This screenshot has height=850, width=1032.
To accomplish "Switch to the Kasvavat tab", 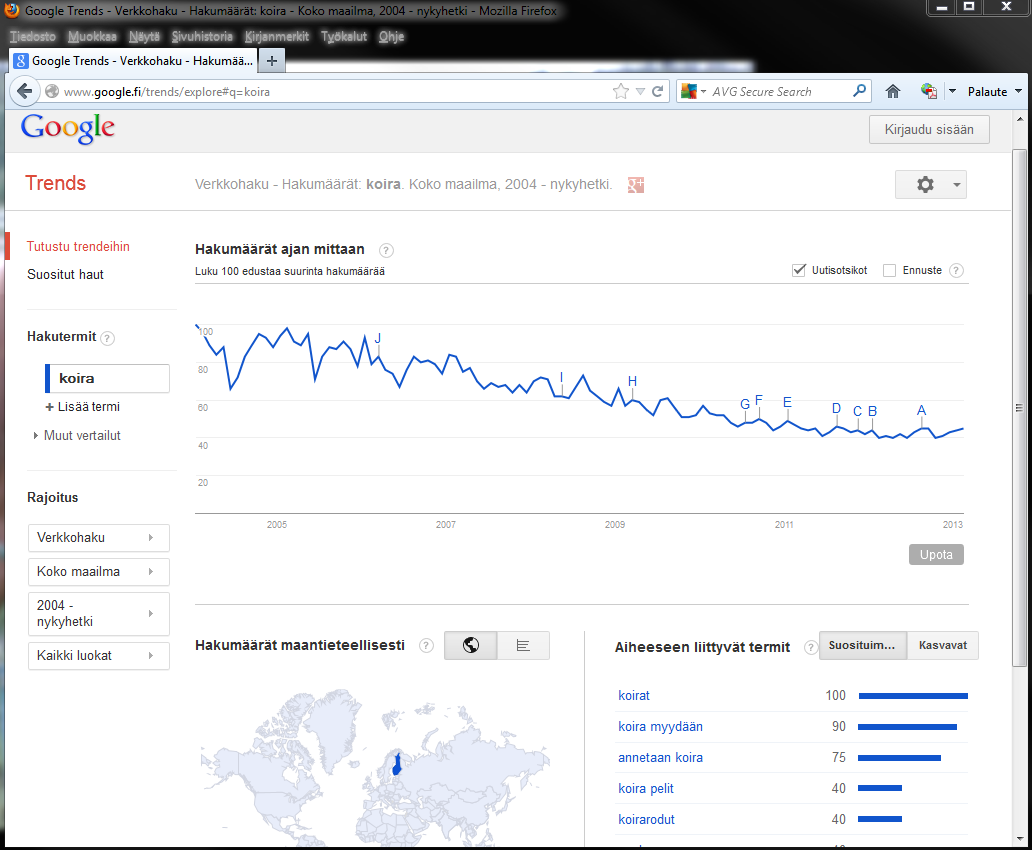I will (942, 645).
